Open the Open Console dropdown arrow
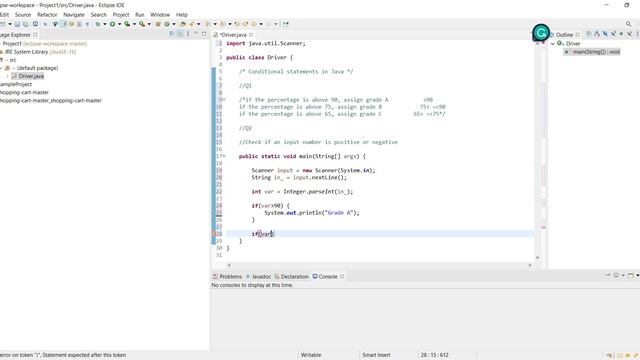Screen dimensions: 640x360 tap(638, 276)
